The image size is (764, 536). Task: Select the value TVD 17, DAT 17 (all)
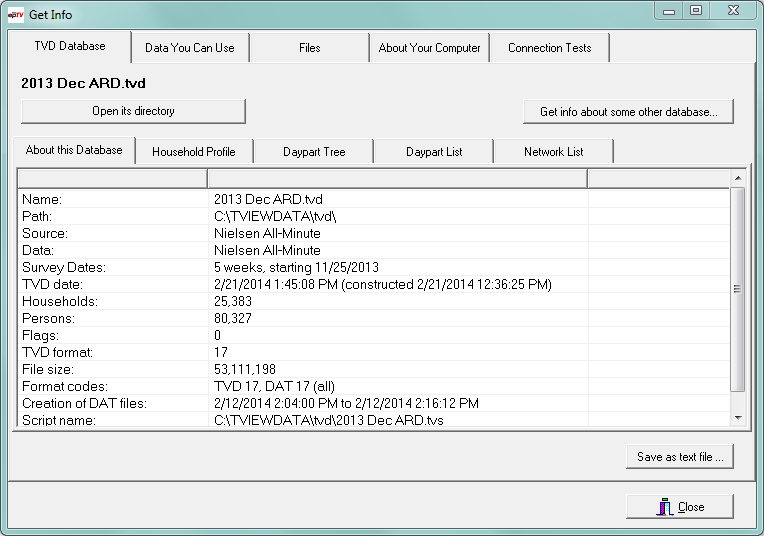tap(274, 386)
